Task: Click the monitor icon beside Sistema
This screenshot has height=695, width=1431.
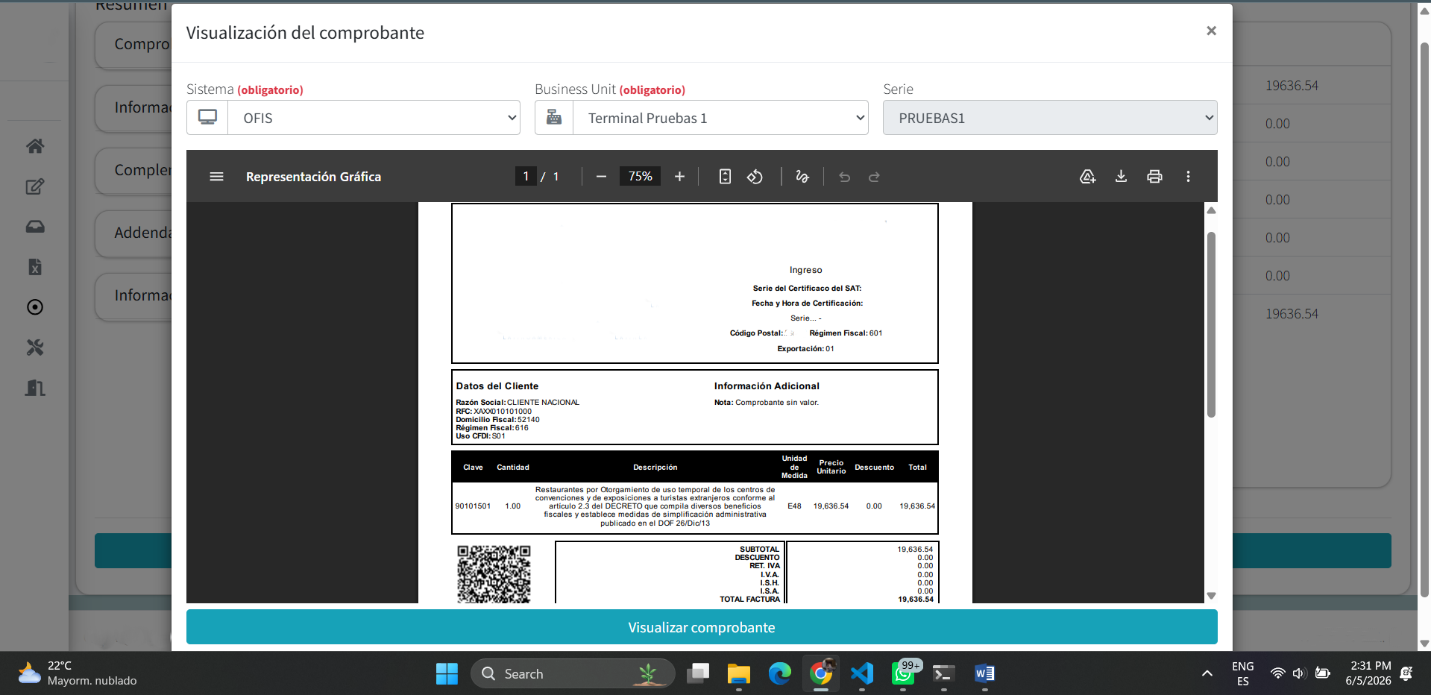Action: coord(207,117)
